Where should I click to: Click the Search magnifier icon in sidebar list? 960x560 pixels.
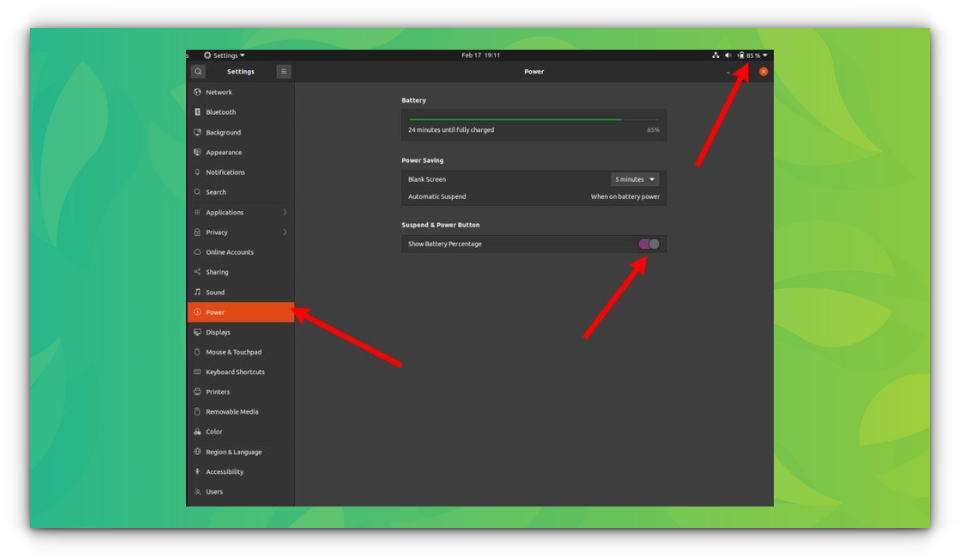click(x=197, y=192)
